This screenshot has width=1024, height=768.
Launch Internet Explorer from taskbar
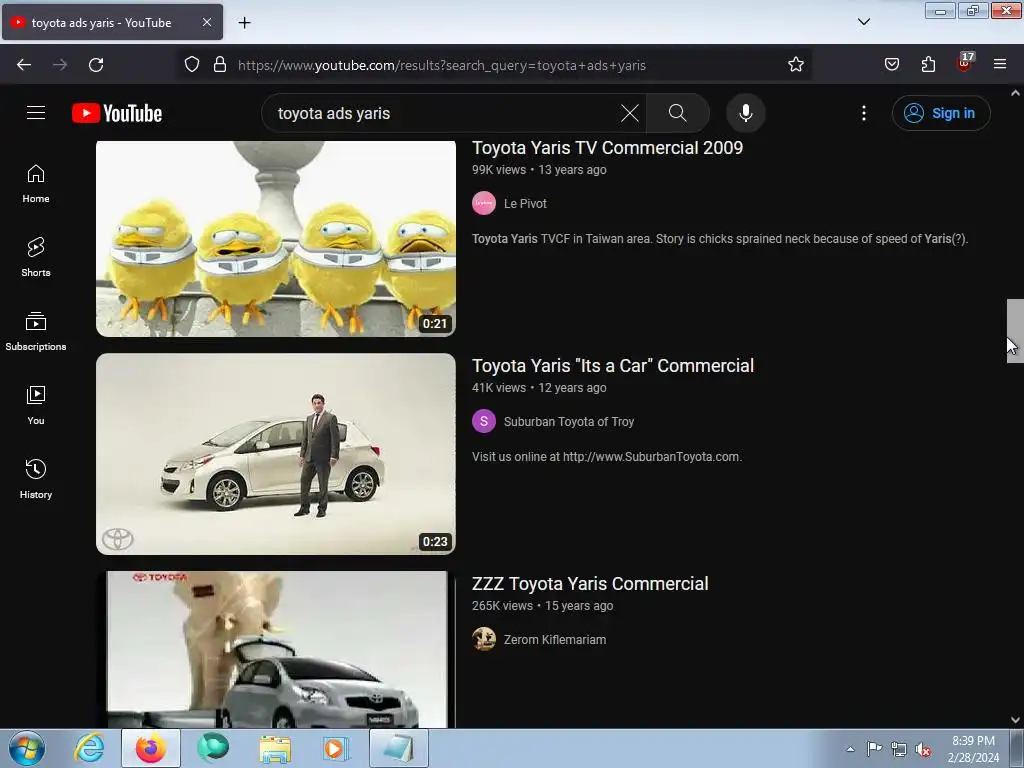tap(89, 748)
